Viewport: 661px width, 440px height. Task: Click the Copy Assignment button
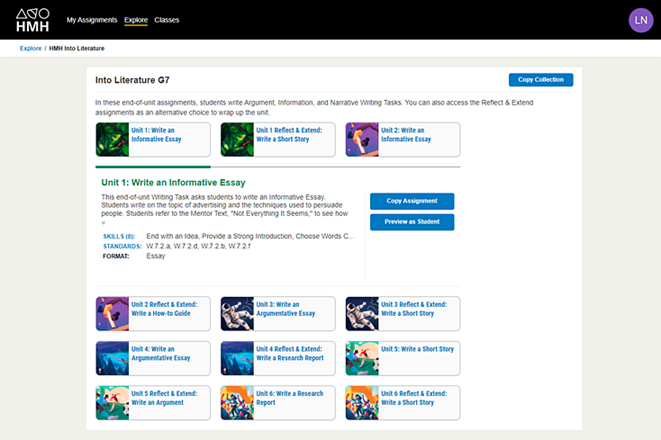coord(412,201)
